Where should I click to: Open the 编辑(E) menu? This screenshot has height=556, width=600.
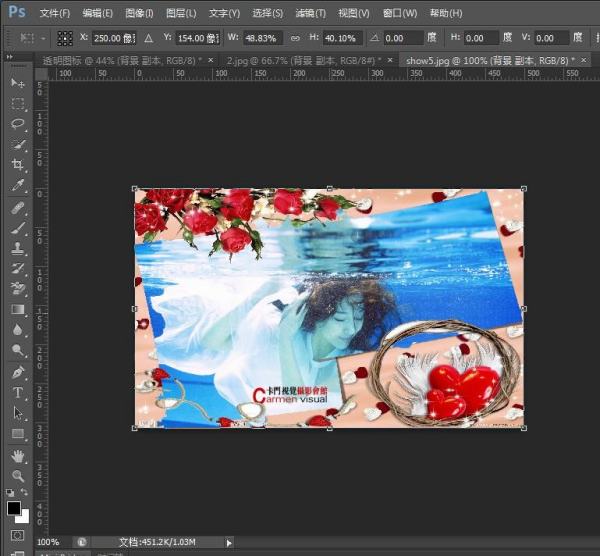(x=98, y=13)
